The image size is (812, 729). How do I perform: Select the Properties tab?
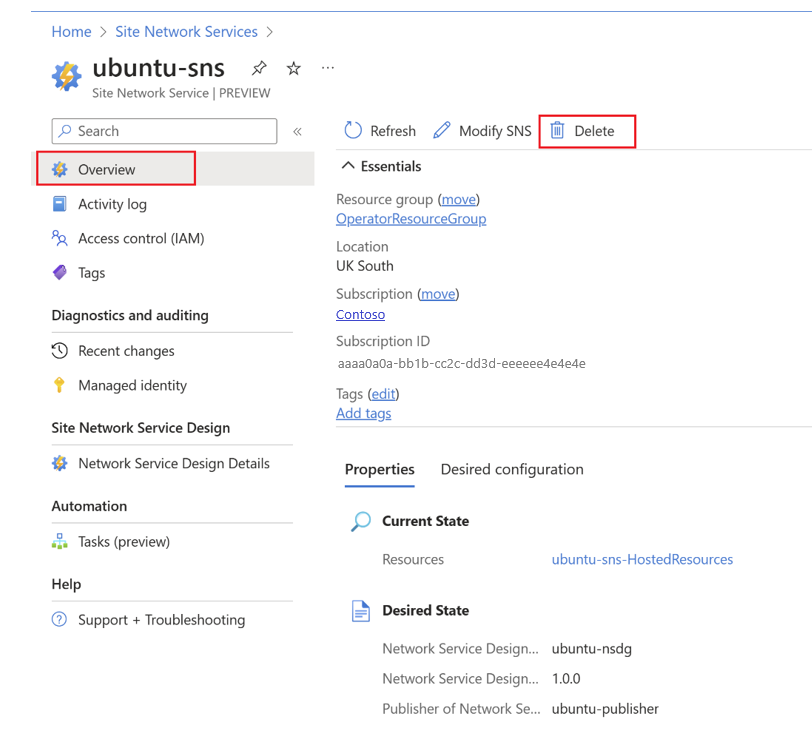(x=379, y=469)
